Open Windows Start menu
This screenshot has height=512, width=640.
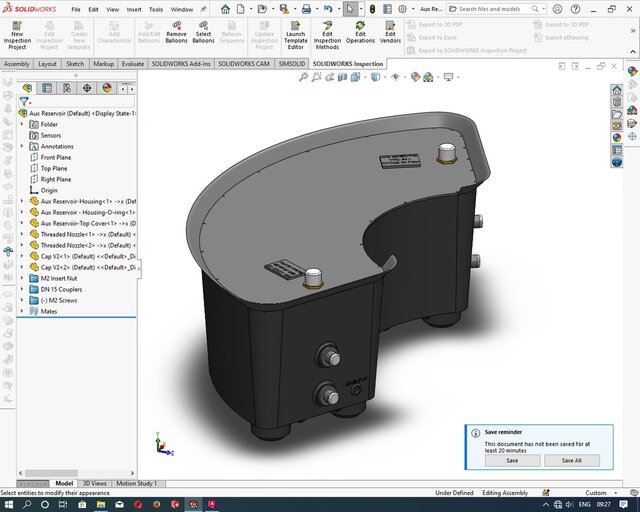[x=8, y=503]
